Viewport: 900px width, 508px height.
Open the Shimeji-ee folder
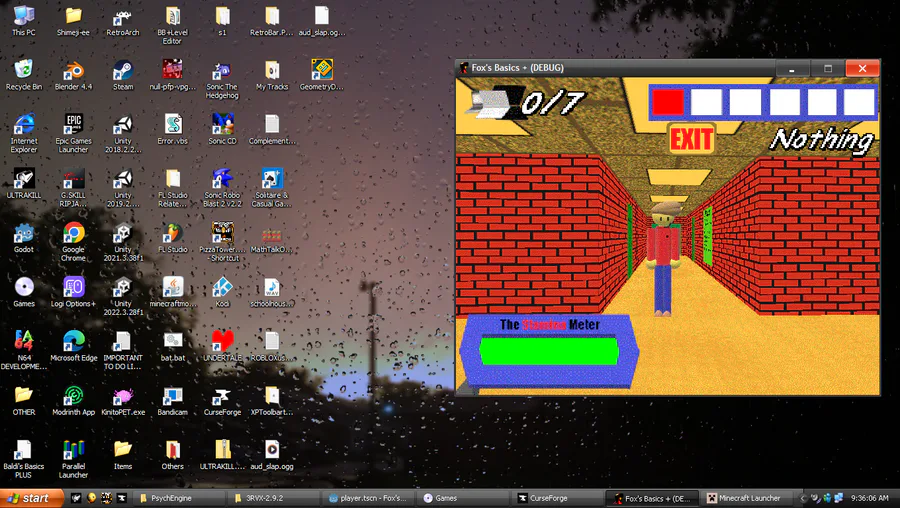[73, 21]
